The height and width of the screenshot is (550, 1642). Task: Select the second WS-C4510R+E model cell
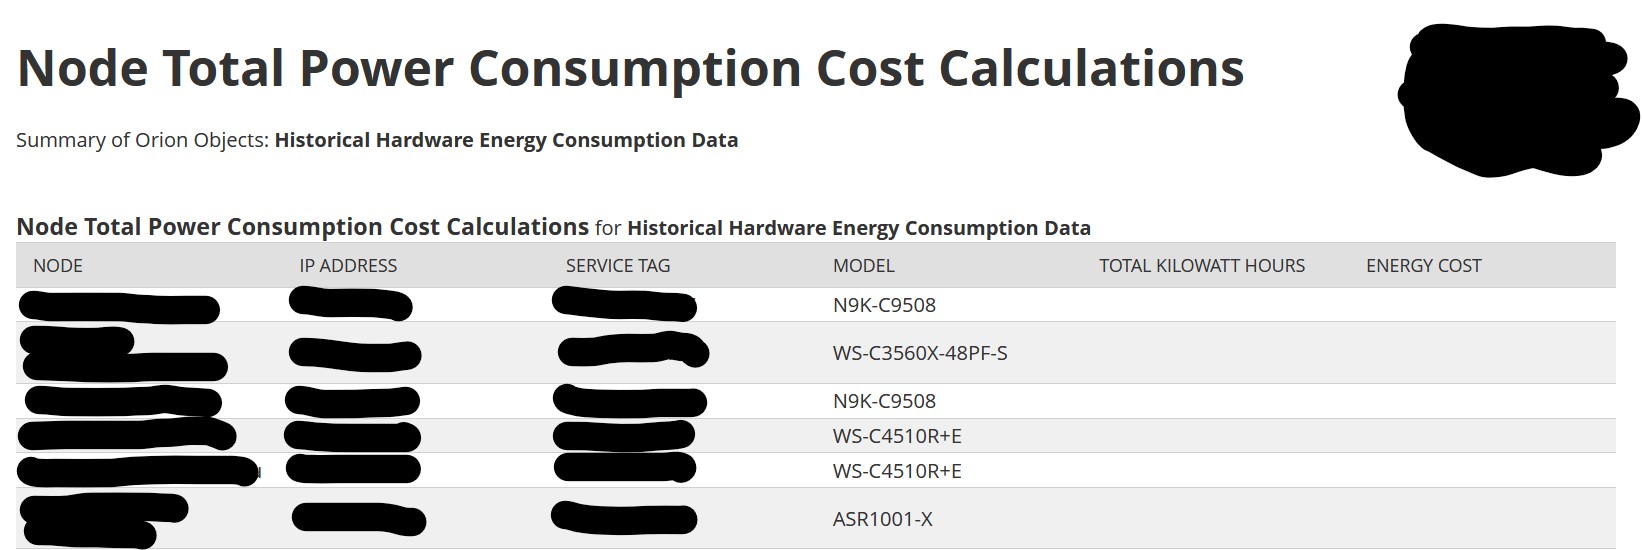tap(897, 471)
